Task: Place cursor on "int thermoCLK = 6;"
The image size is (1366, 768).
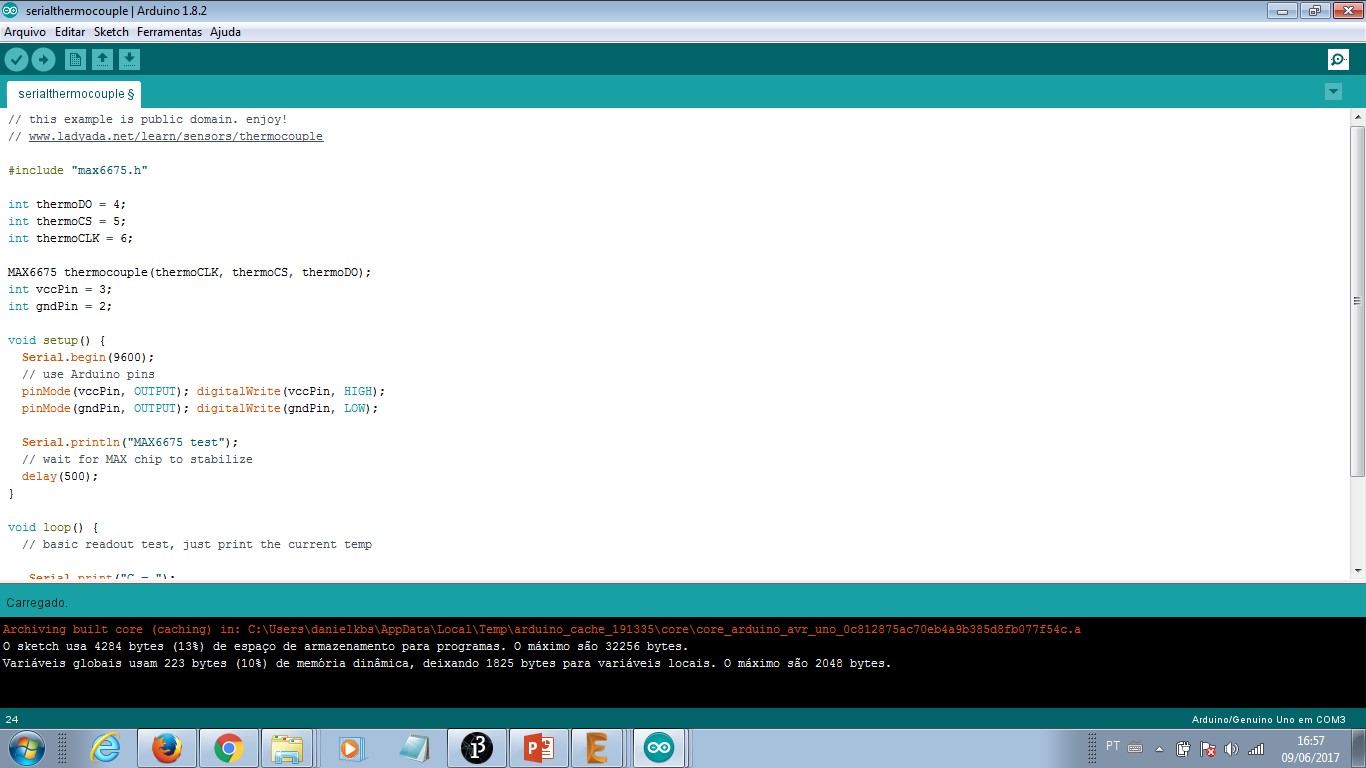Action: point(70,238)
